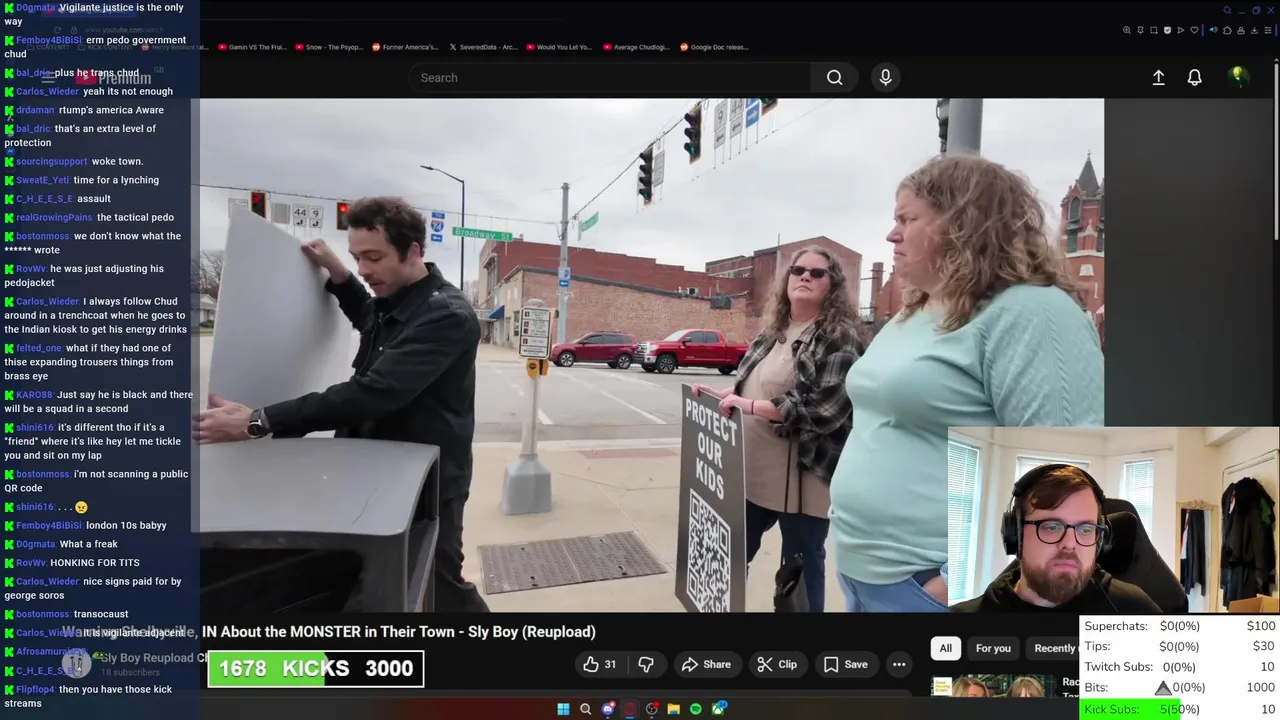Click the 'Superchats:' overlay row label
The height and width of the screenshot is (720, 1280).
pyautogui.click(x=1116, y=626)
